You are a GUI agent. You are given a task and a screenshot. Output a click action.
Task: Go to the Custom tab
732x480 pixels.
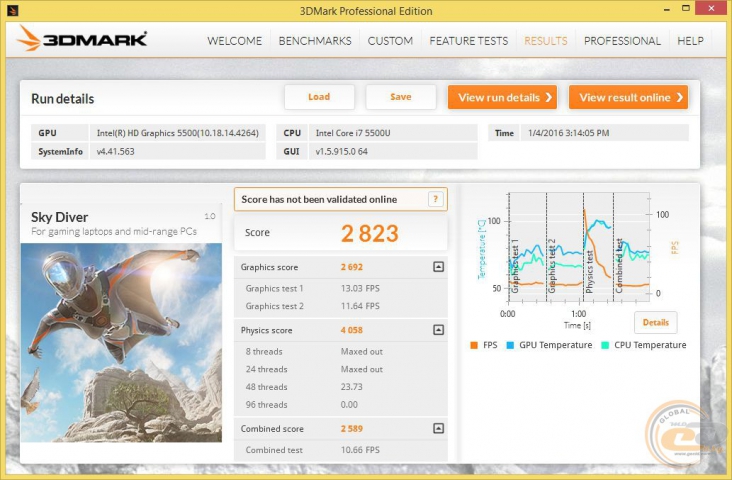(390, 41)
